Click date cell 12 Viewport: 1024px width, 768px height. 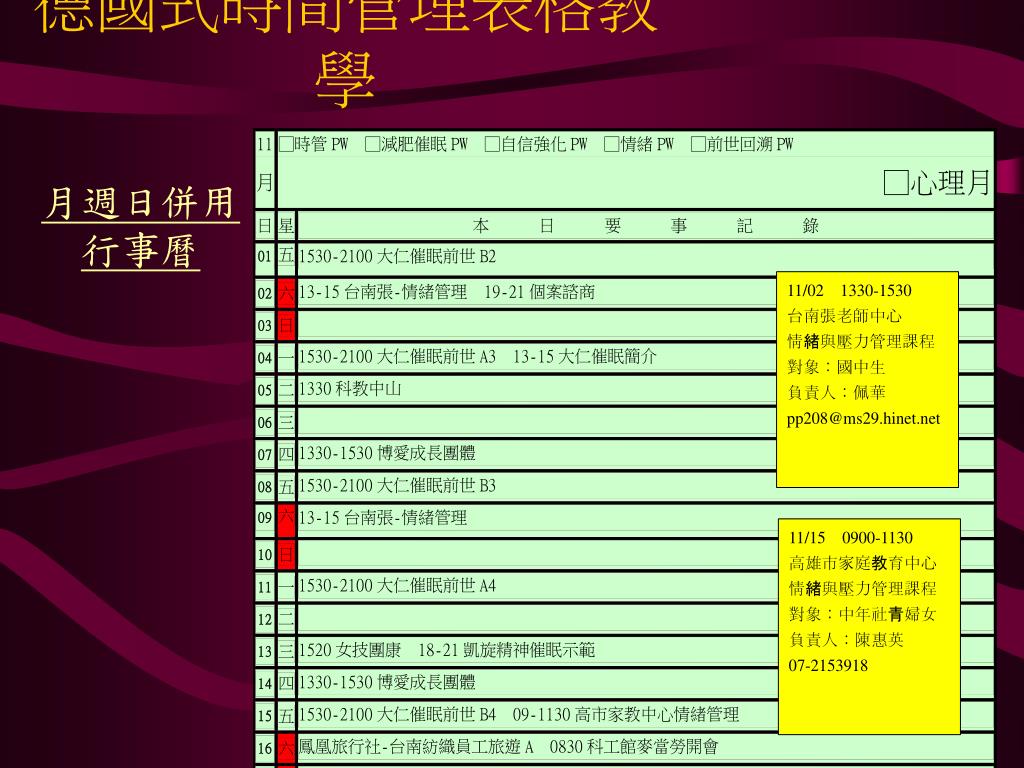pyautogui.click(x=264, y=619)
